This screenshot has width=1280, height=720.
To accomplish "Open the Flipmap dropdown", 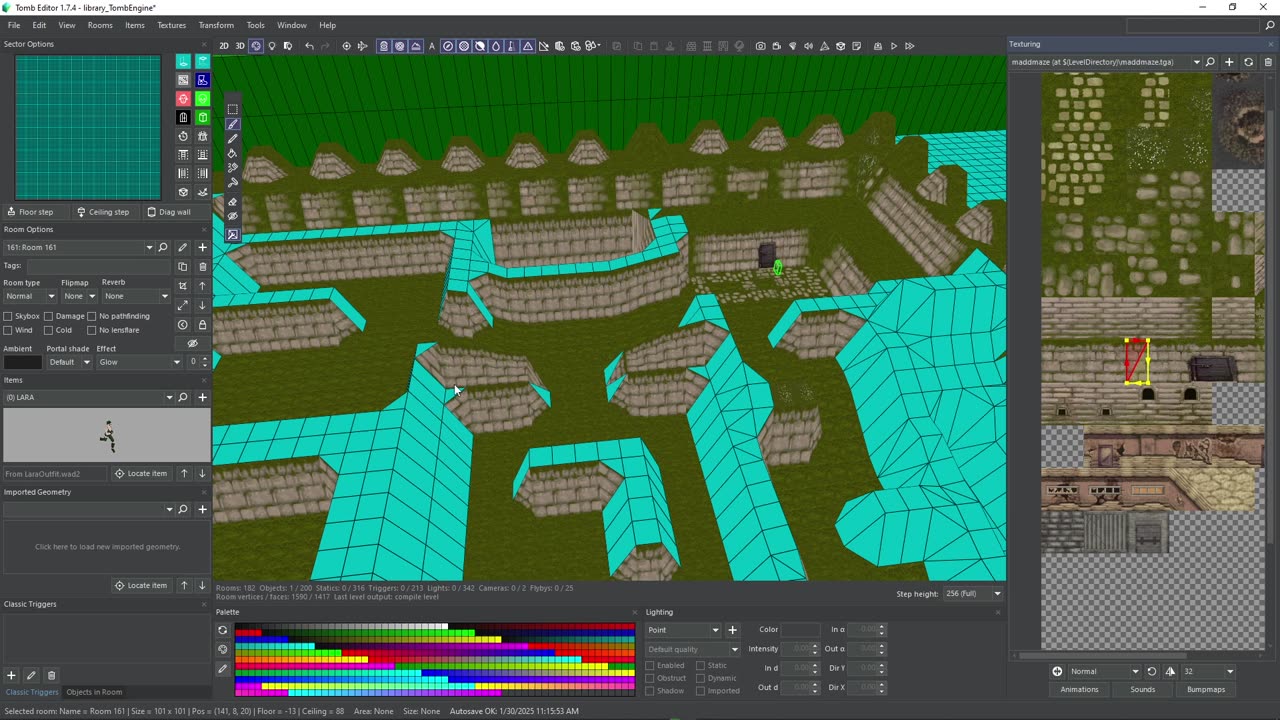I will (79, 296).
